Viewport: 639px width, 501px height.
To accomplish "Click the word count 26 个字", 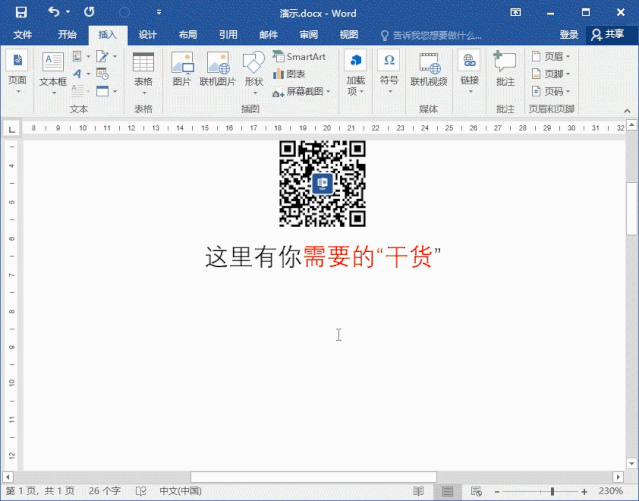I will (x=104, y=491).
